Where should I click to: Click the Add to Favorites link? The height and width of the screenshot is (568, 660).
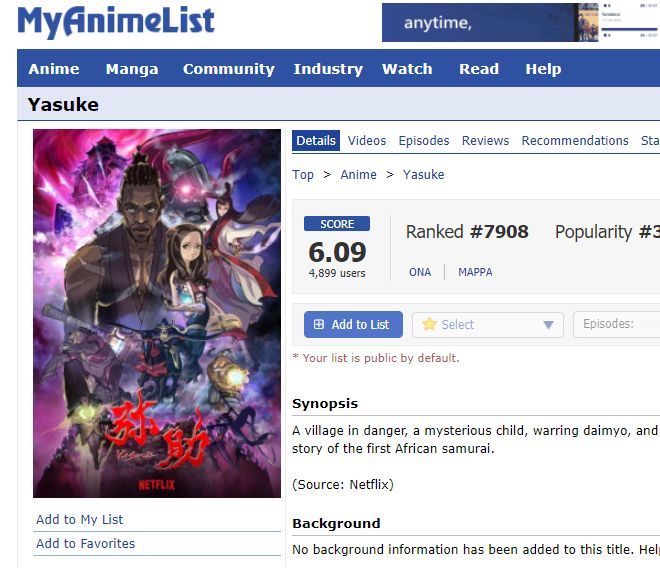(85, 544)
